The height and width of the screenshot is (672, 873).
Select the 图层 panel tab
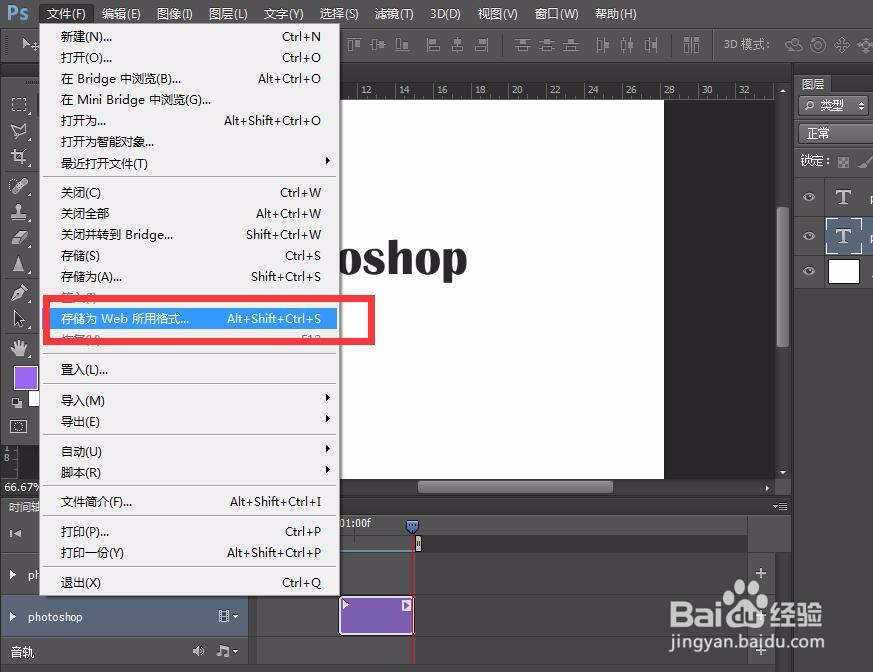pos(812,84)
